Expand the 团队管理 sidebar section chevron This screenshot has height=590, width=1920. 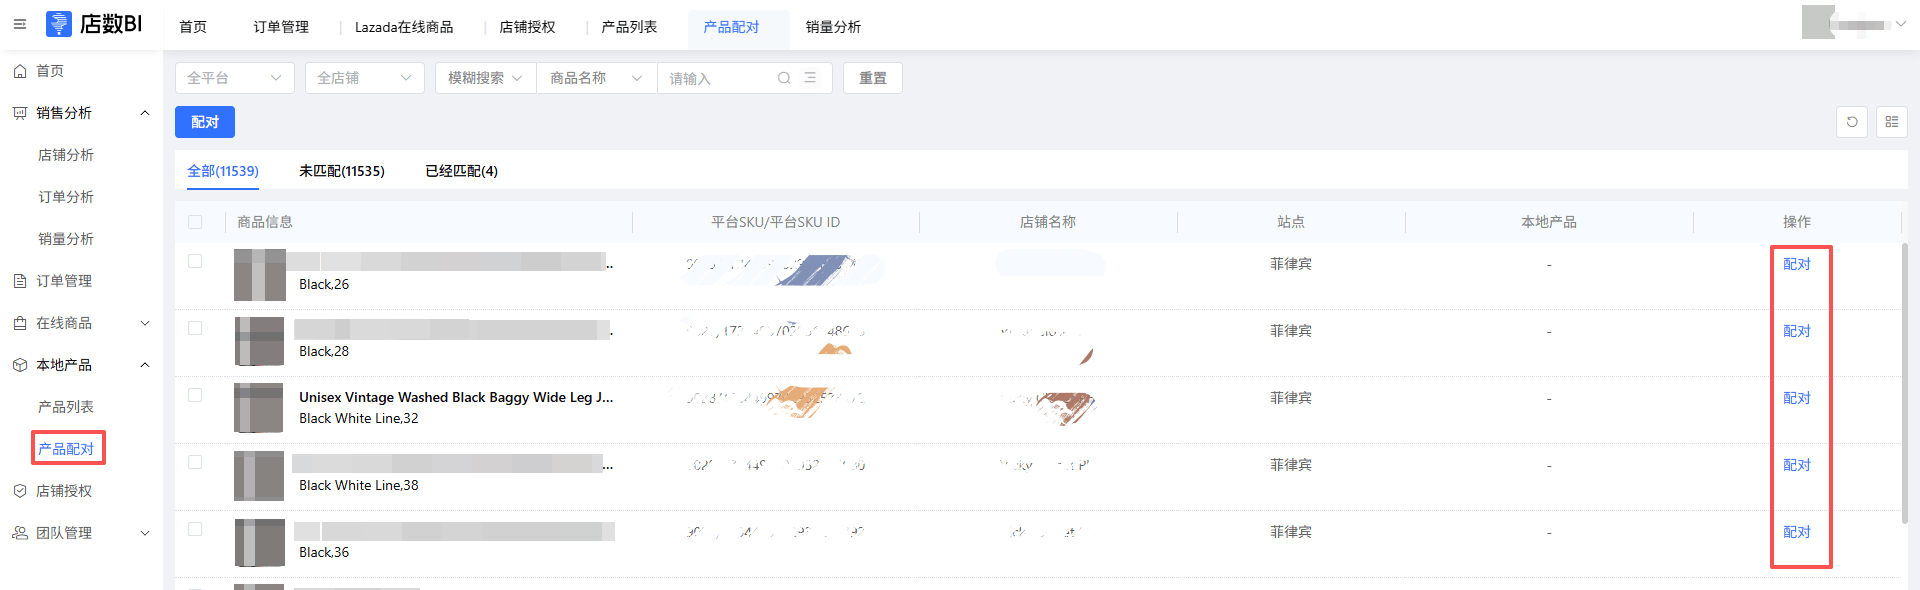point(145,533)
